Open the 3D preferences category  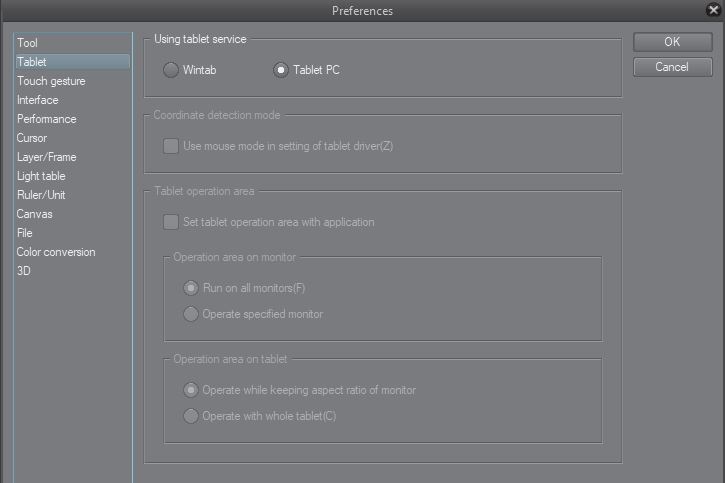[x=24, y=271]
